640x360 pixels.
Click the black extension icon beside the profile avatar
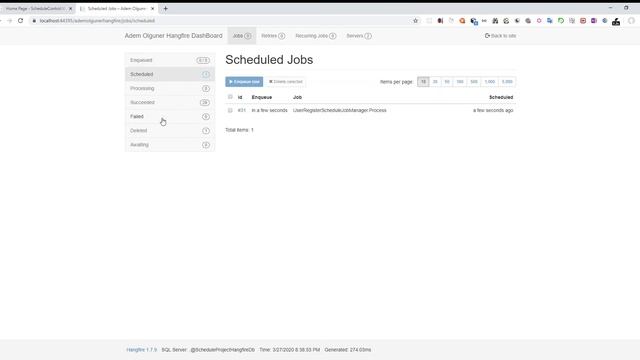[x=616, y=21]
